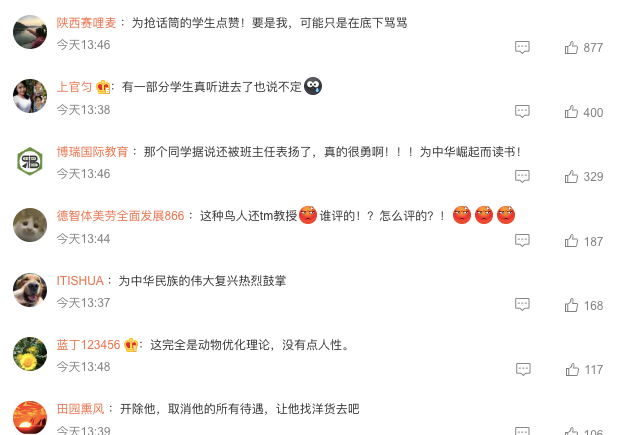Click 上官勾's profile avatar

pyautogui.click(x=30, y=96)
